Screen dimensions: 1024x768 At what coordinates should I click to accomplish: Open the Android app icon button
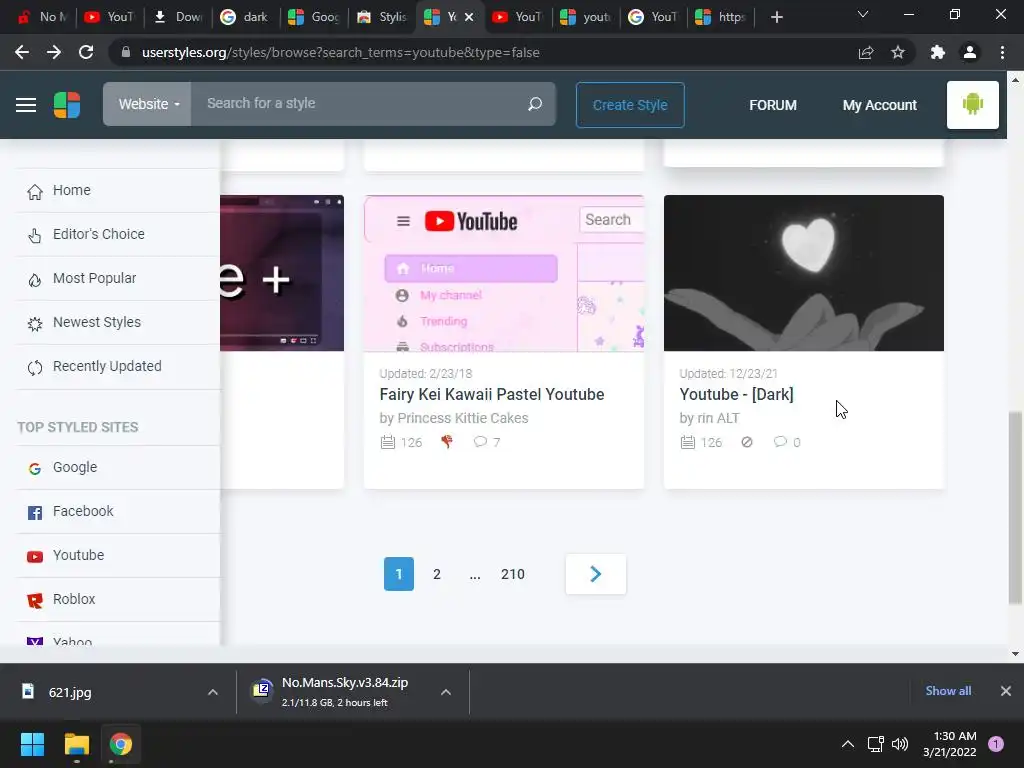point(972,104)
